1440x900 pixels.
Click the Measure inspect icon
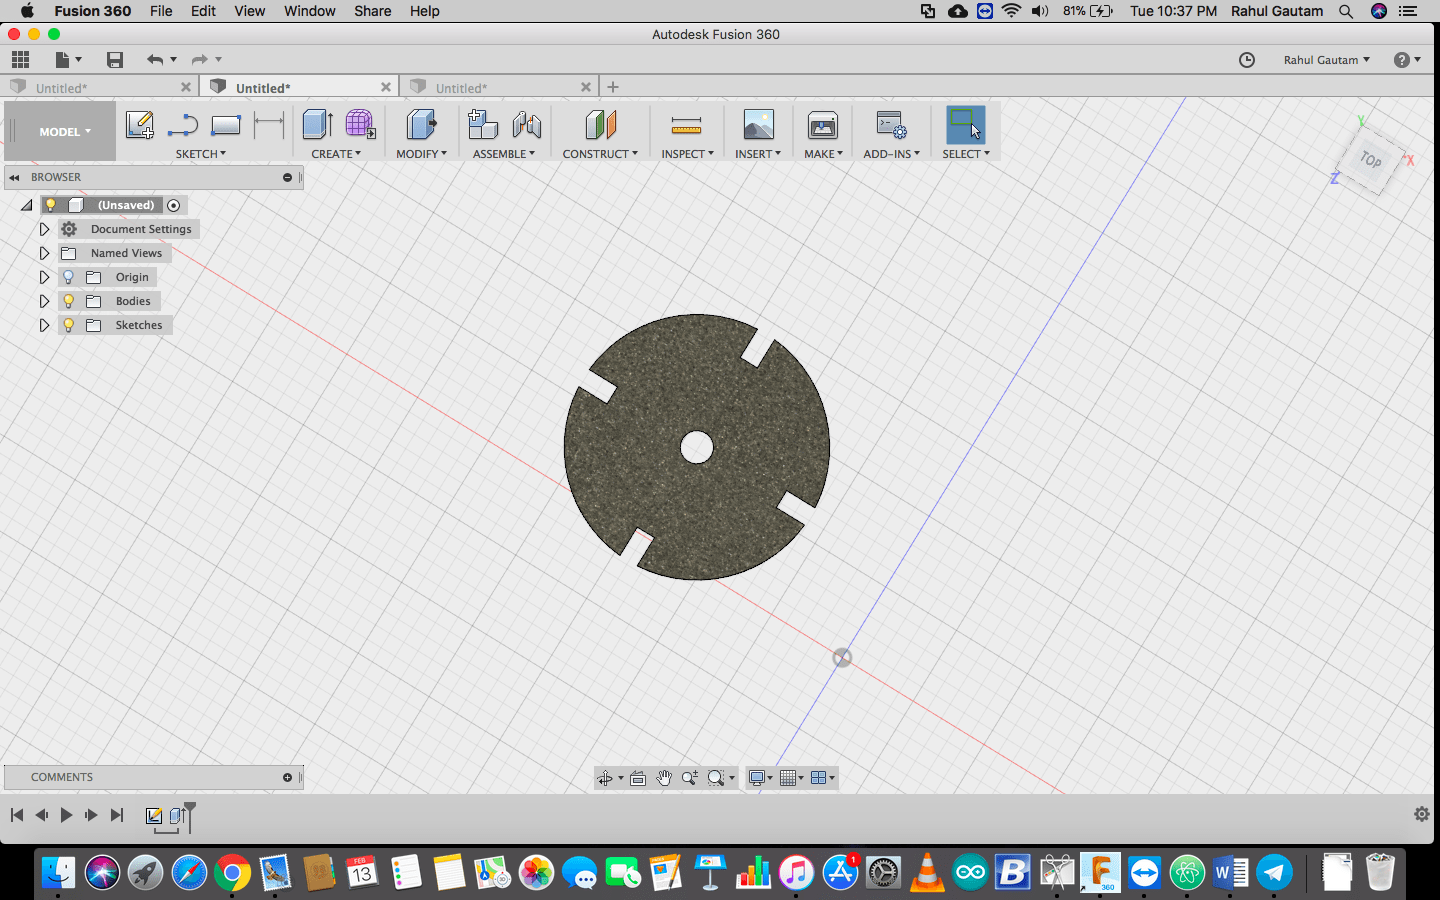[686, 125]
